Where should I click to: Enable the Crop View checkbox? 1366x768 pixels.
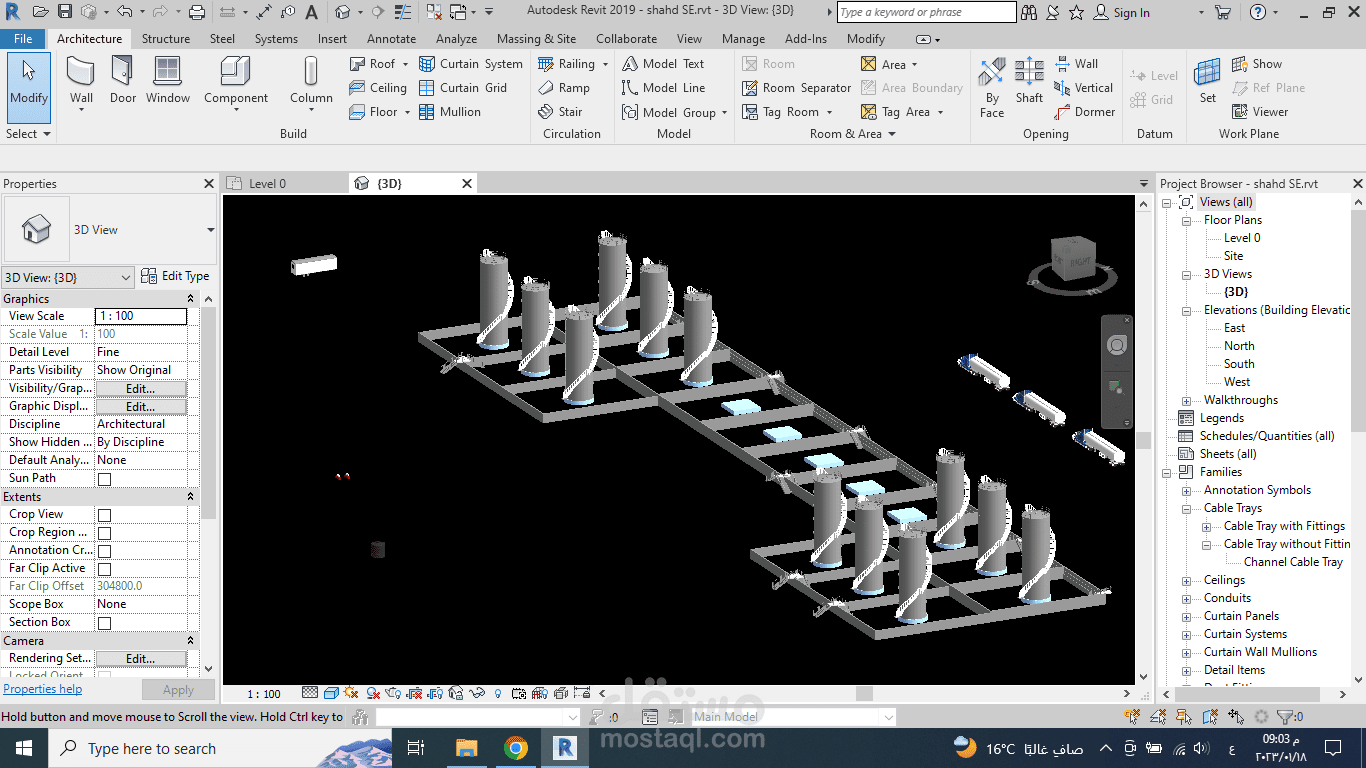(104, 515)
